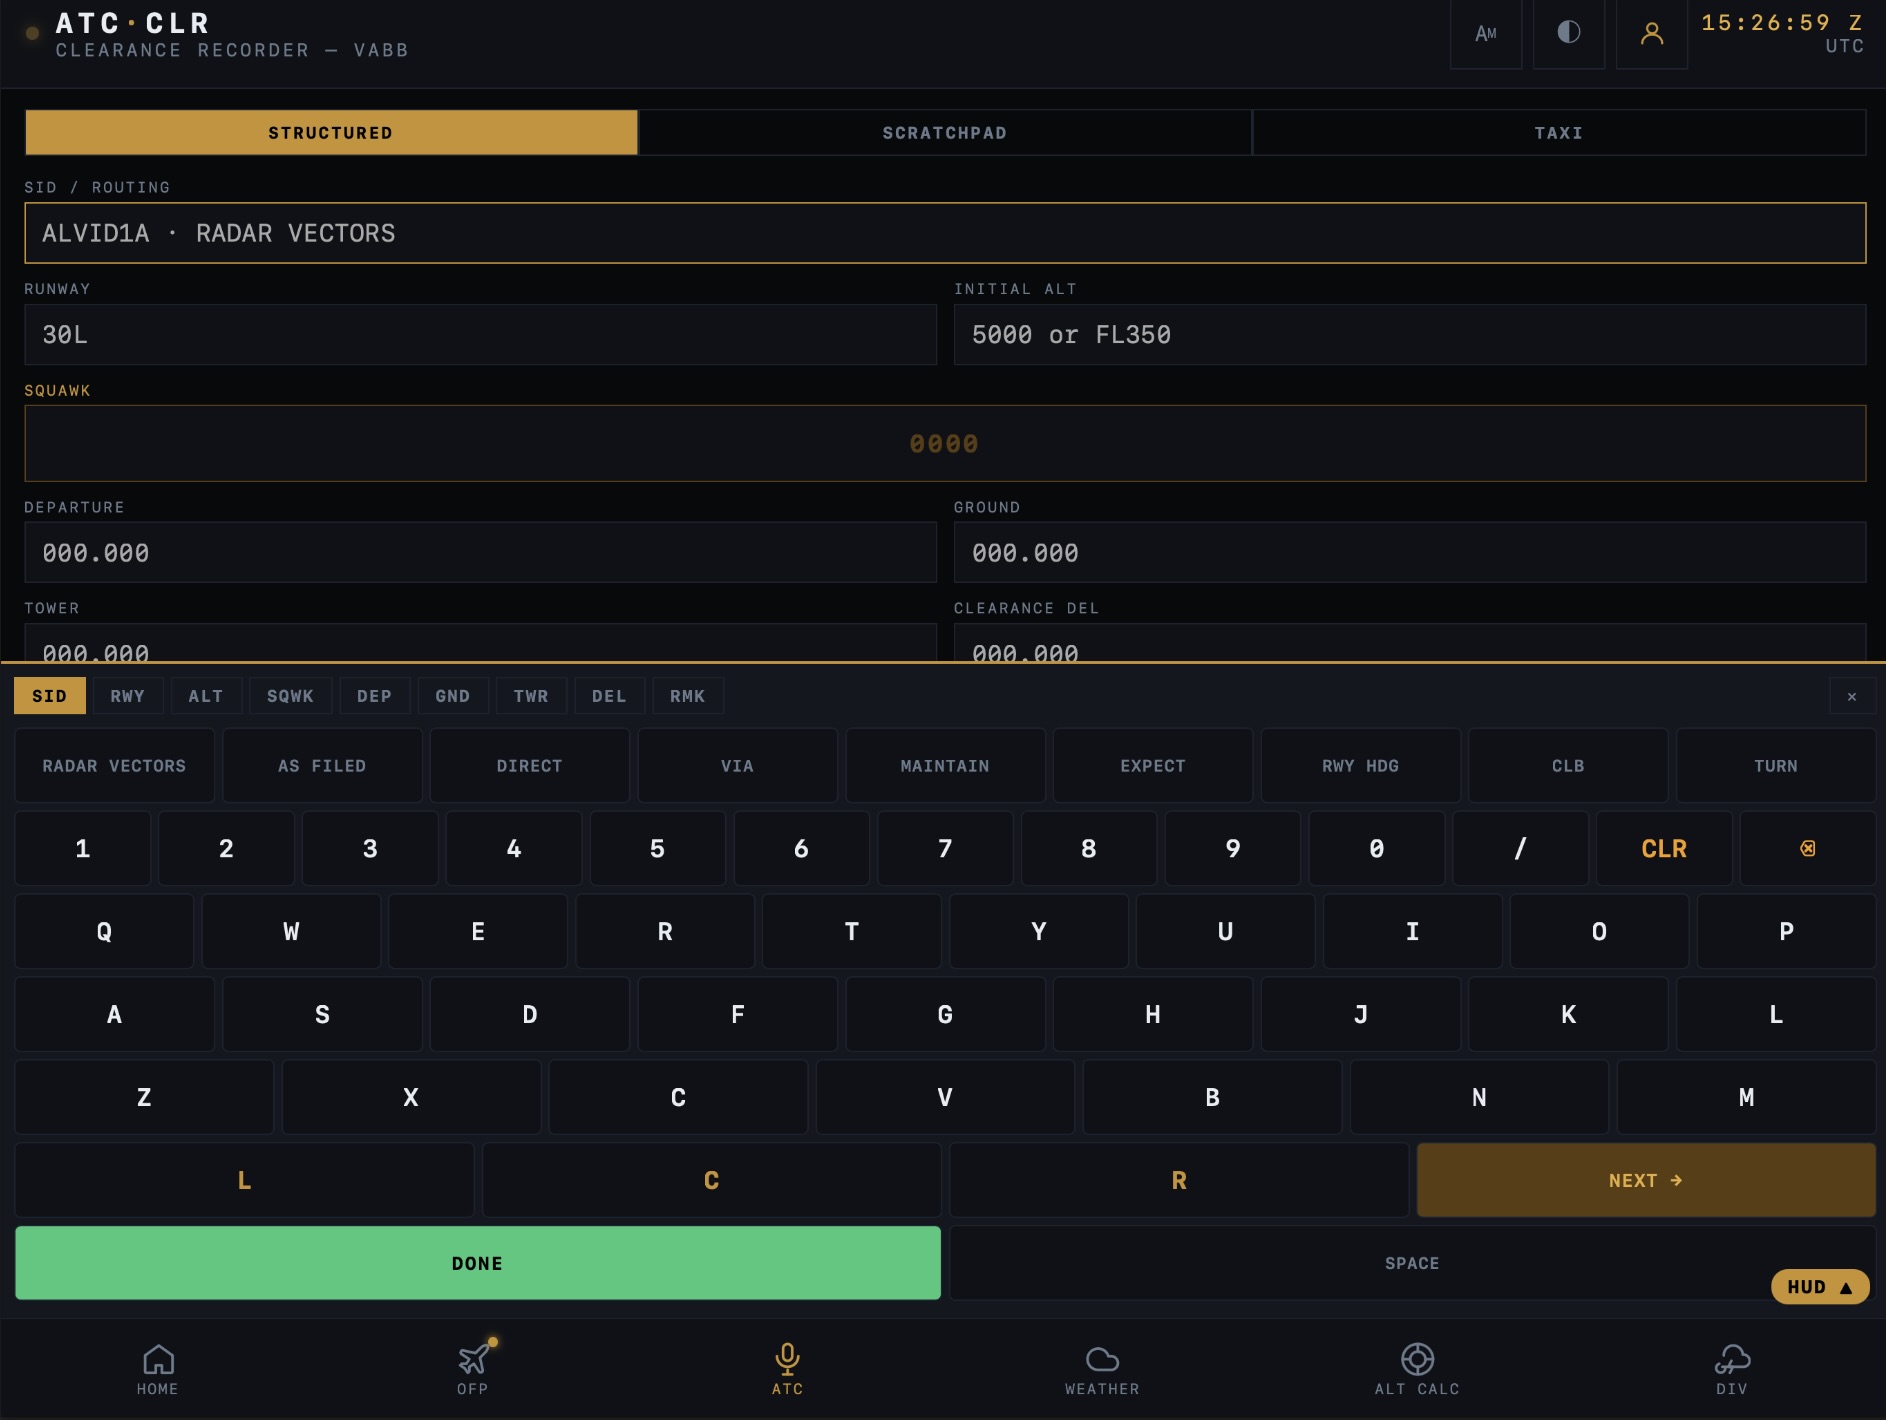Viewport: 1886px width, 1420px height.
Task: Select the SID keyboard field tab
Action: pyautogui.click(x=50, y=696)
